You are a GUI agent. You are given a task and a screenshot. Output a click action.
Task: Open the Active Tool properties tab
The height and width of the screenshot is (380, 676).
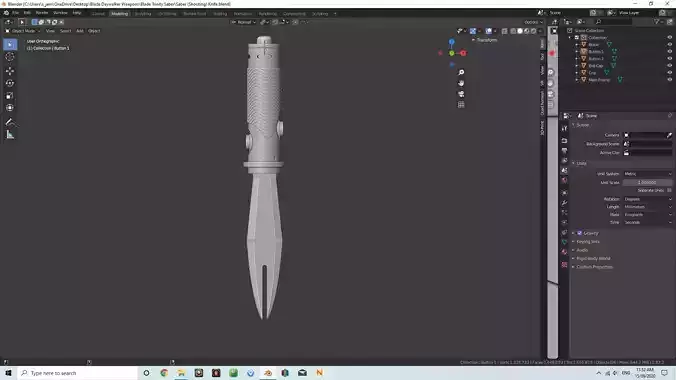[564, 129]
